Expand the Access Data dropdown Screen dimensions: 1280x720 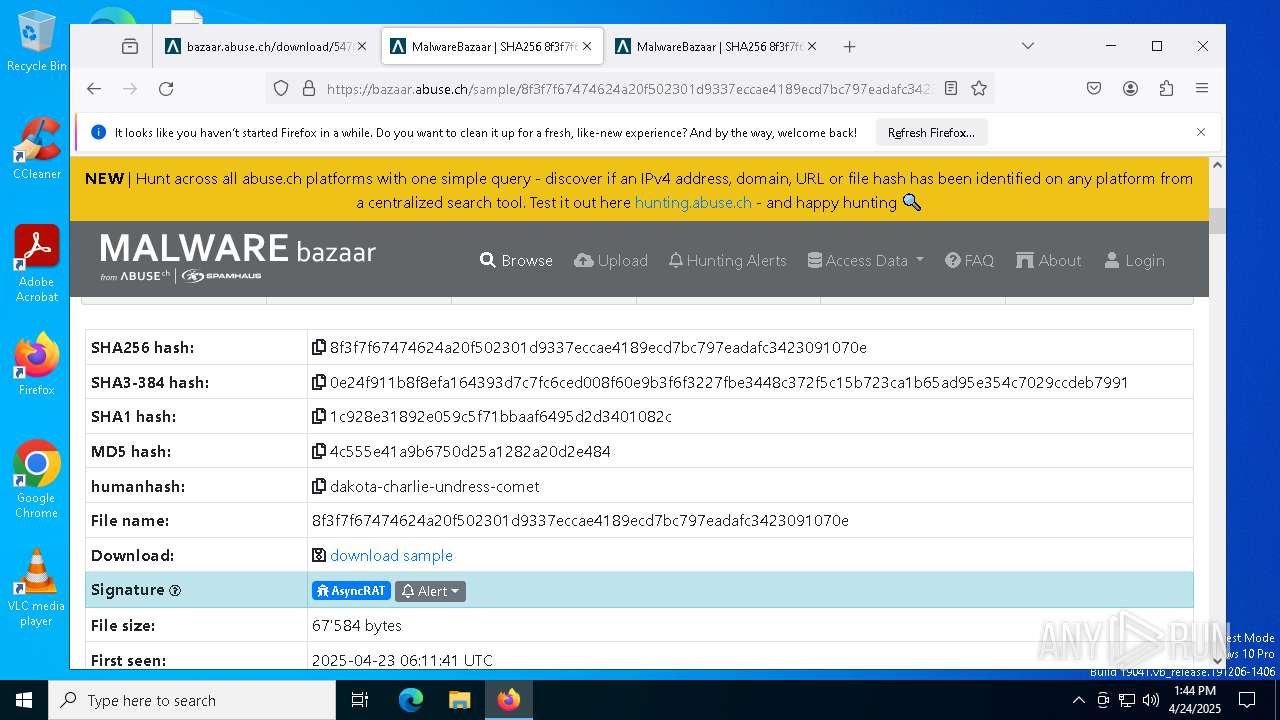tap(866, 260)
